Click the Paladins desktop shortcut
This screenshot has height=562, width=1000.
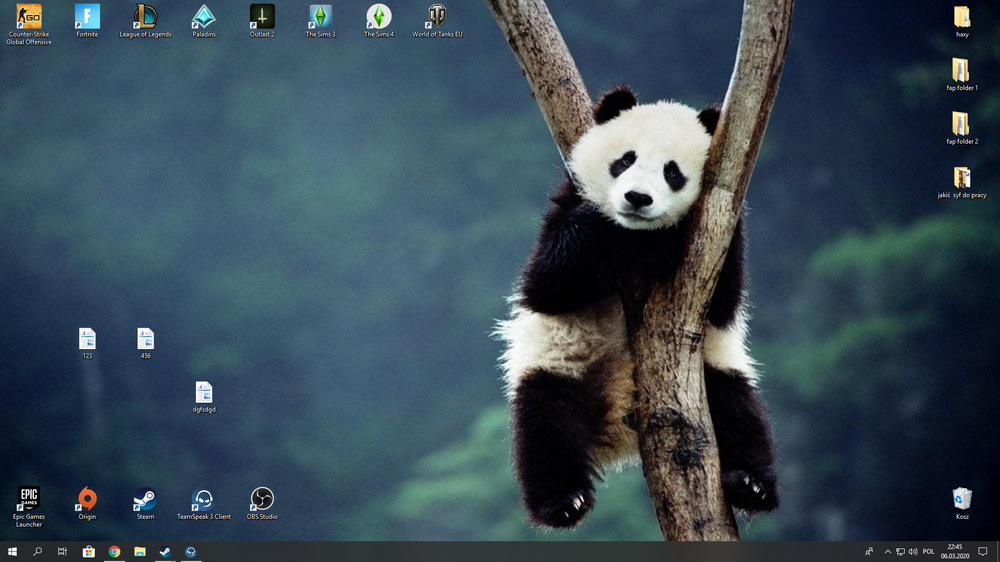(x=204, y=20)
